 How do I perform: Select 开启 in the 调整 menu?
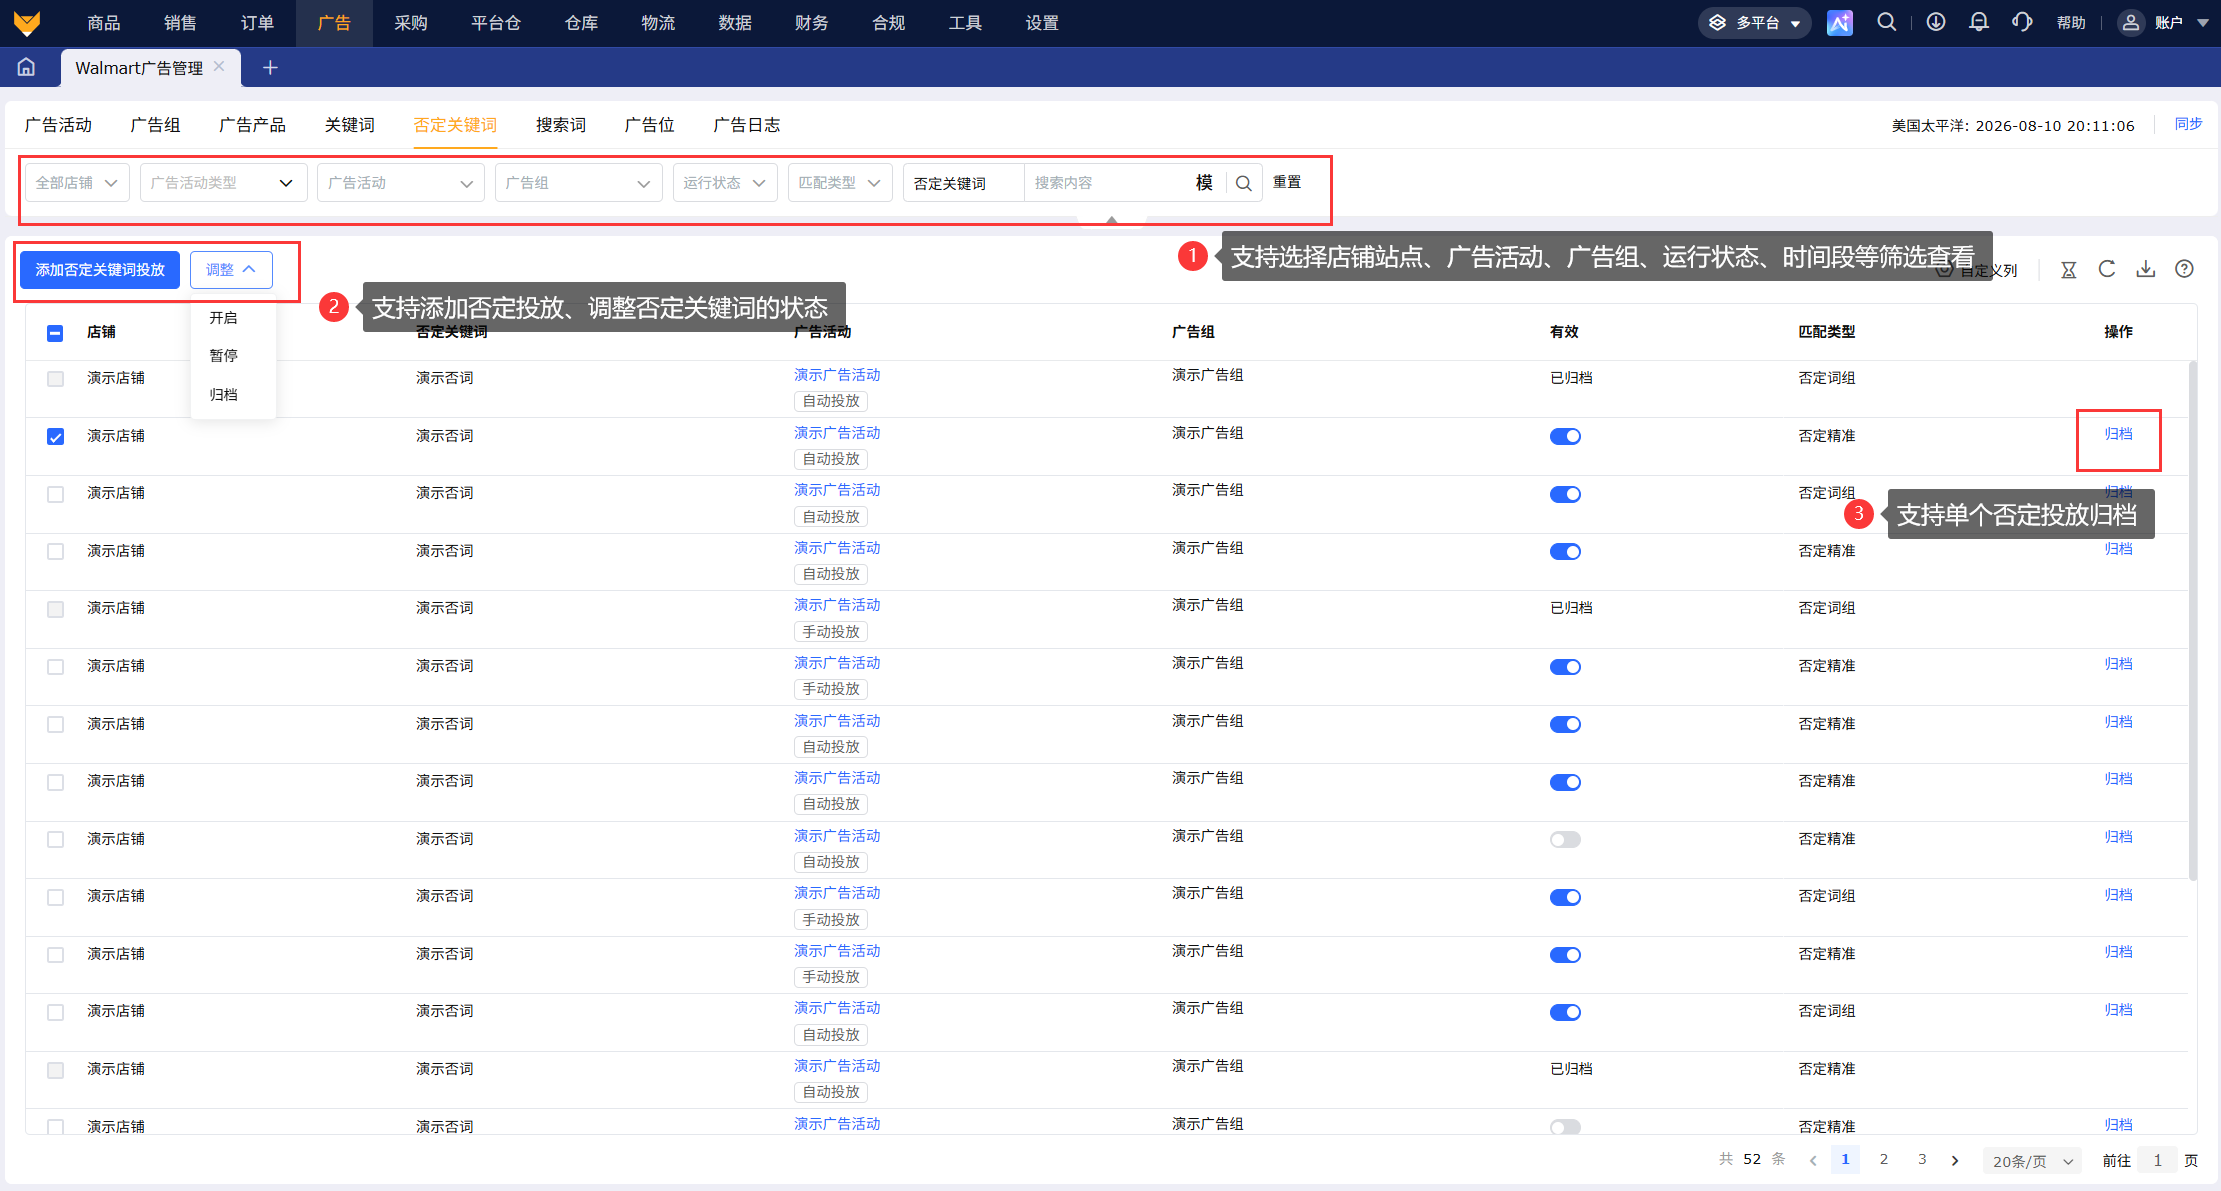[223, 318]
